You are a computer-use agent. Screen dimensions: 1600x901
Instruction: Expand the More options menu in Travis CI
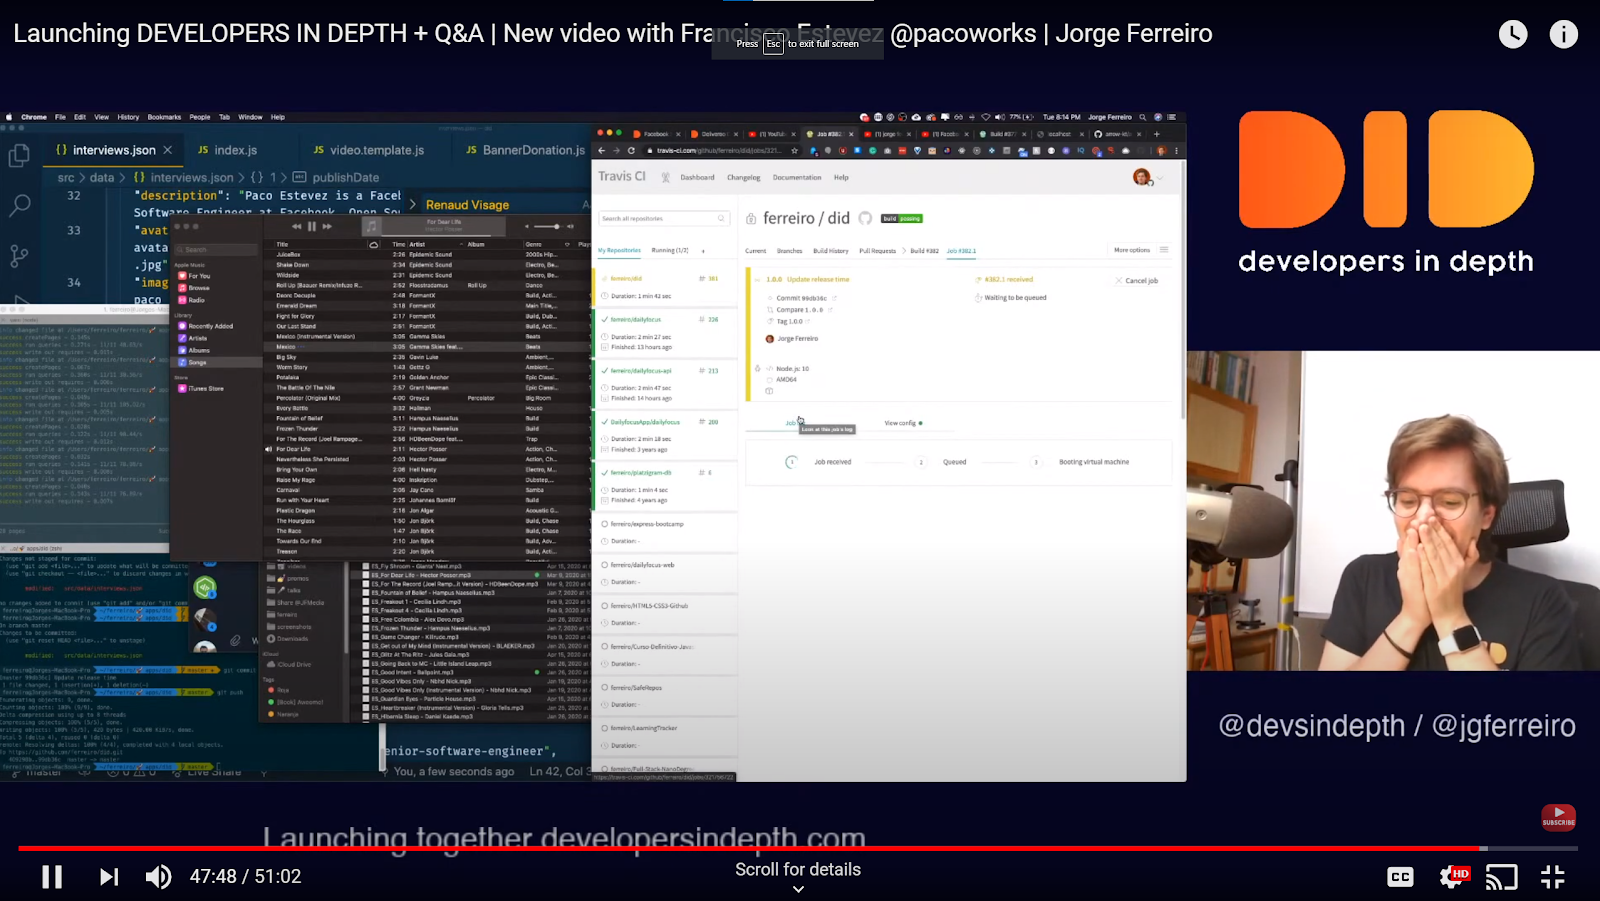click(x=1141, y=250)
